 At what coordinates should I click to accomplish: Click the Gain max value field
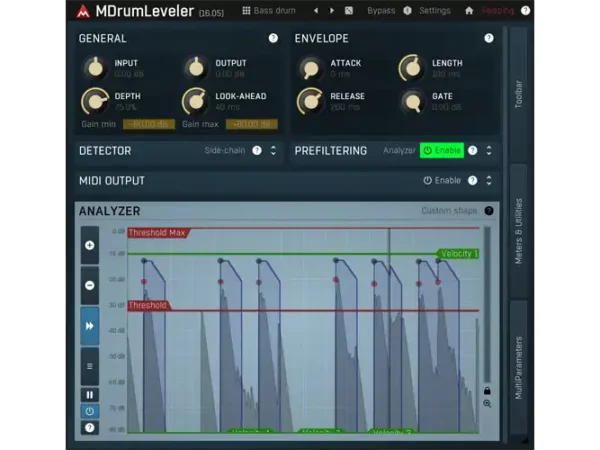(252, 124)
